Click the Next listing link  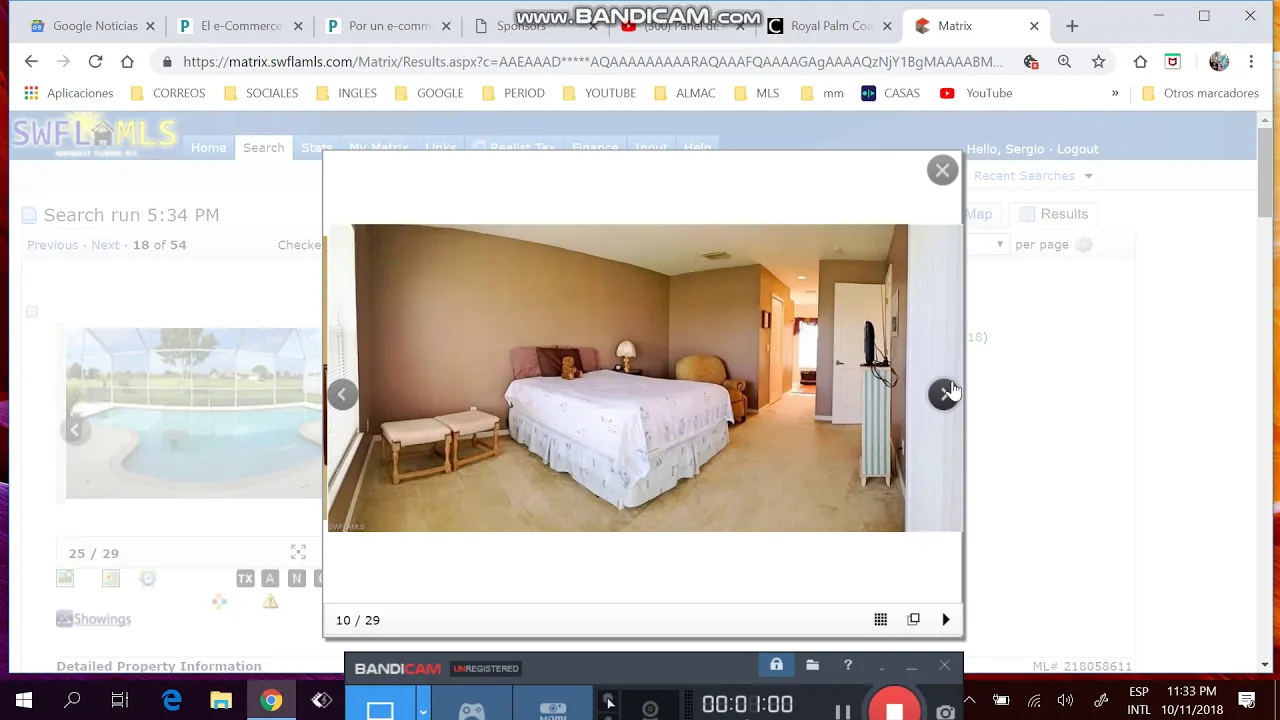(x=105, y=245)
